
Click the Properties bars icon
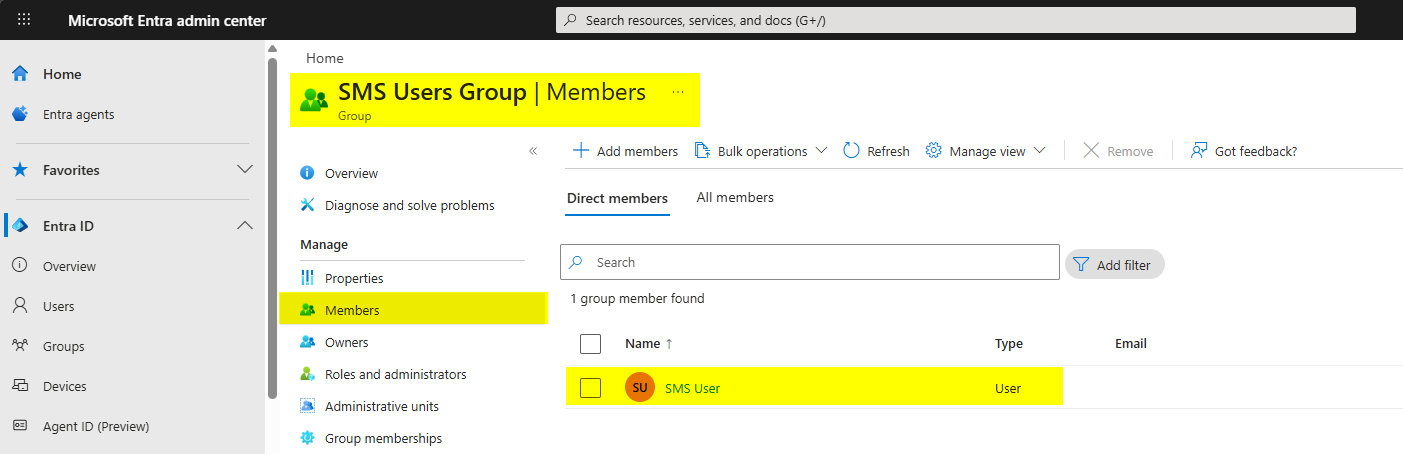(x=308, y=278)
